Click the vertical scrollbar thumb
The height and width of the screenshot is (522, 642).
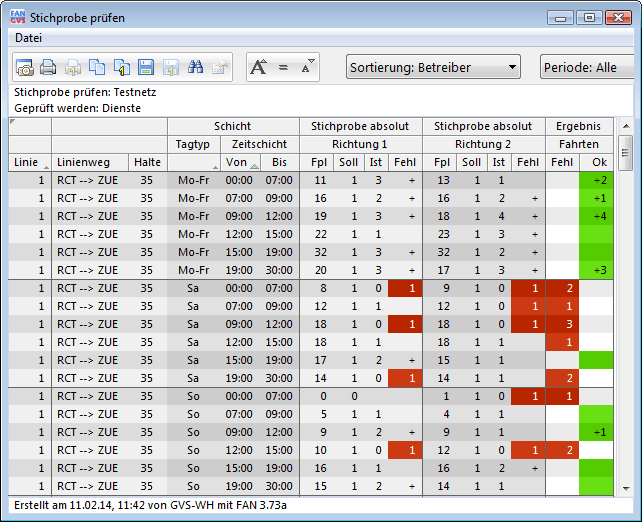(x=626, y=153)
